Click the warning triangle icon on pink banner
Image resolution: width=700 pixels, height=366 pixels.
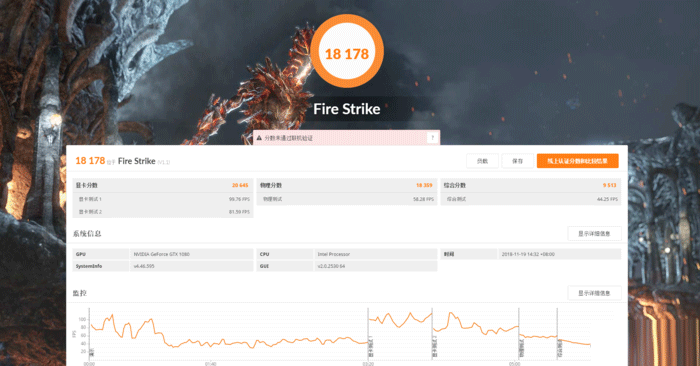(259, 138)
